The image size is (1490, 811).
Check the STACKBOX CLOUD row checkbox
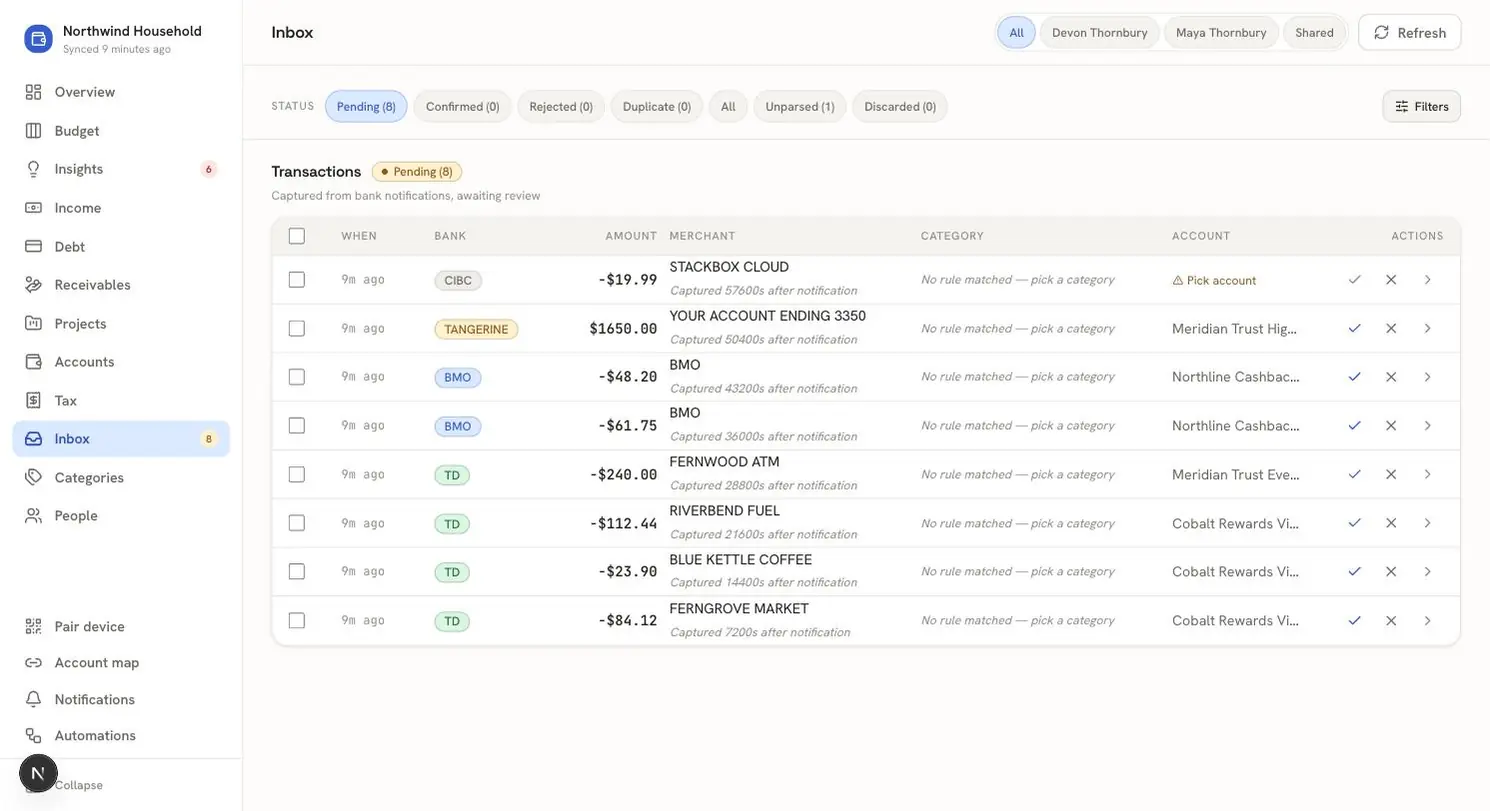(297, 280)
